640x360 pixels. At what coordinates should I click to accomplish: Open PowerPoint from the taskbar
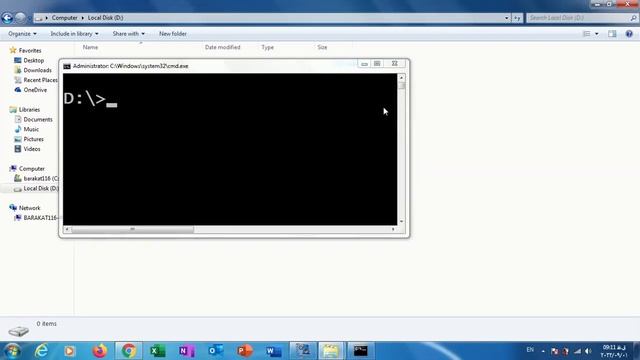245,351
